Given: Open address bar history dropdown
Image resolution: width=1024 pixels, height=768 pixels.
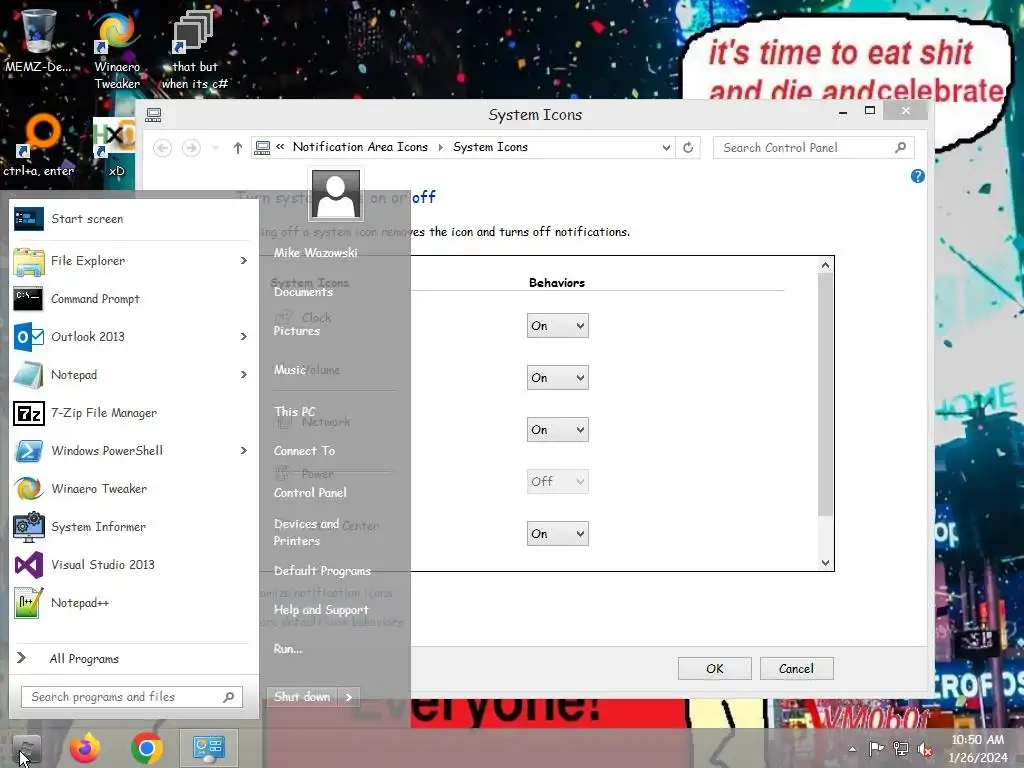Looking at the screenshot, I should point(665,148).
